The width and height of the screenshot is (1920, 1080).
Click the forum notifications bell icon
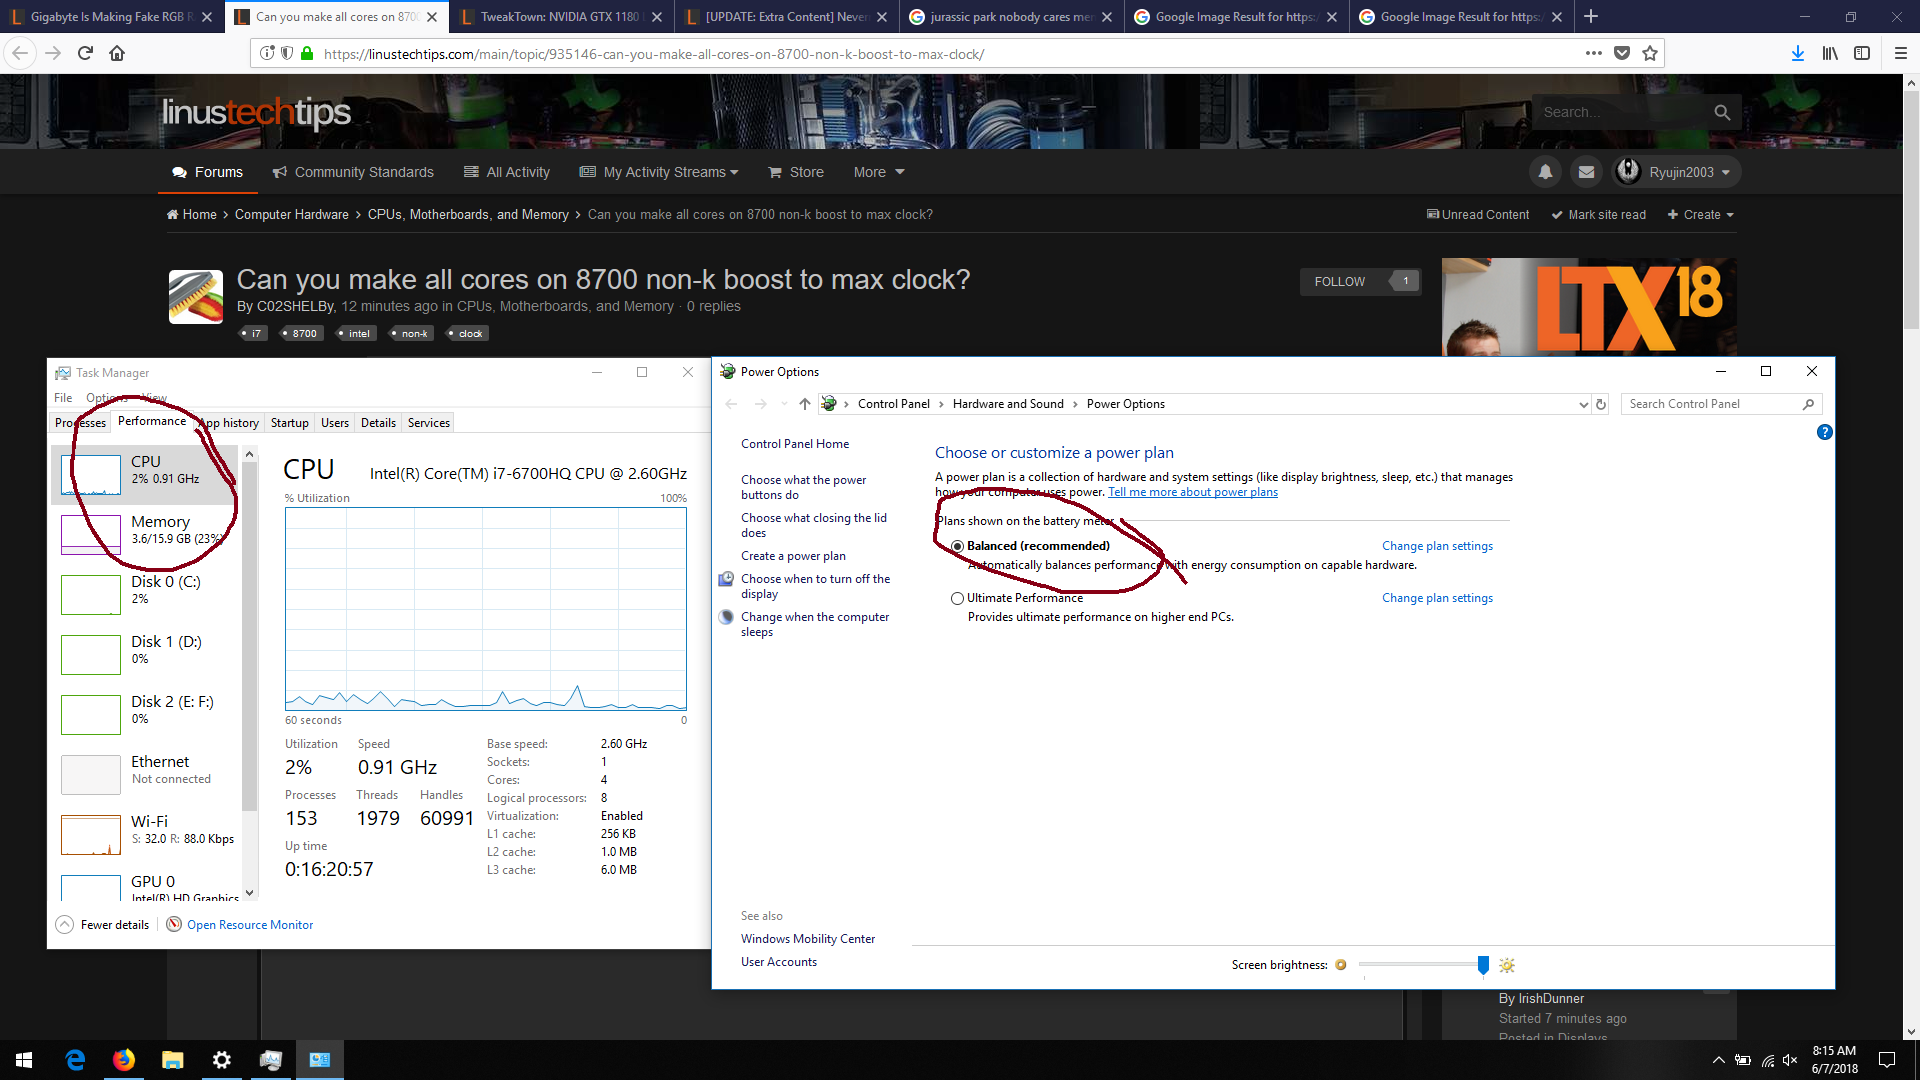(1545, 172)
